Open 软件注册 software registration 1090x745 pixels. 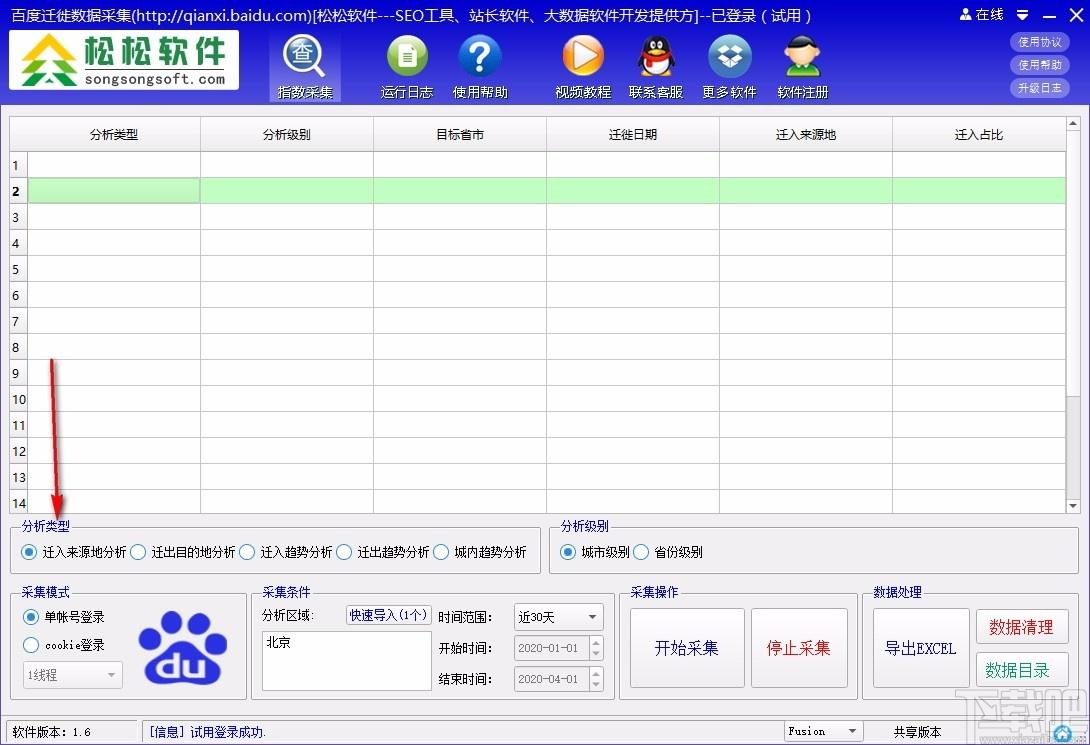803,67
